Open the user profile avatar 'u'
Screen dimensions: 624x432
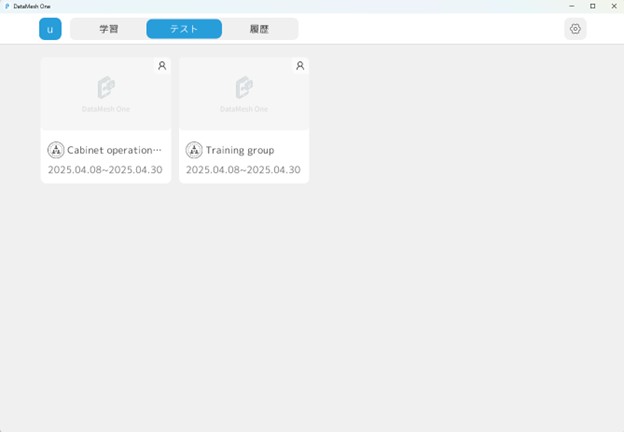(x=50, y=29)
